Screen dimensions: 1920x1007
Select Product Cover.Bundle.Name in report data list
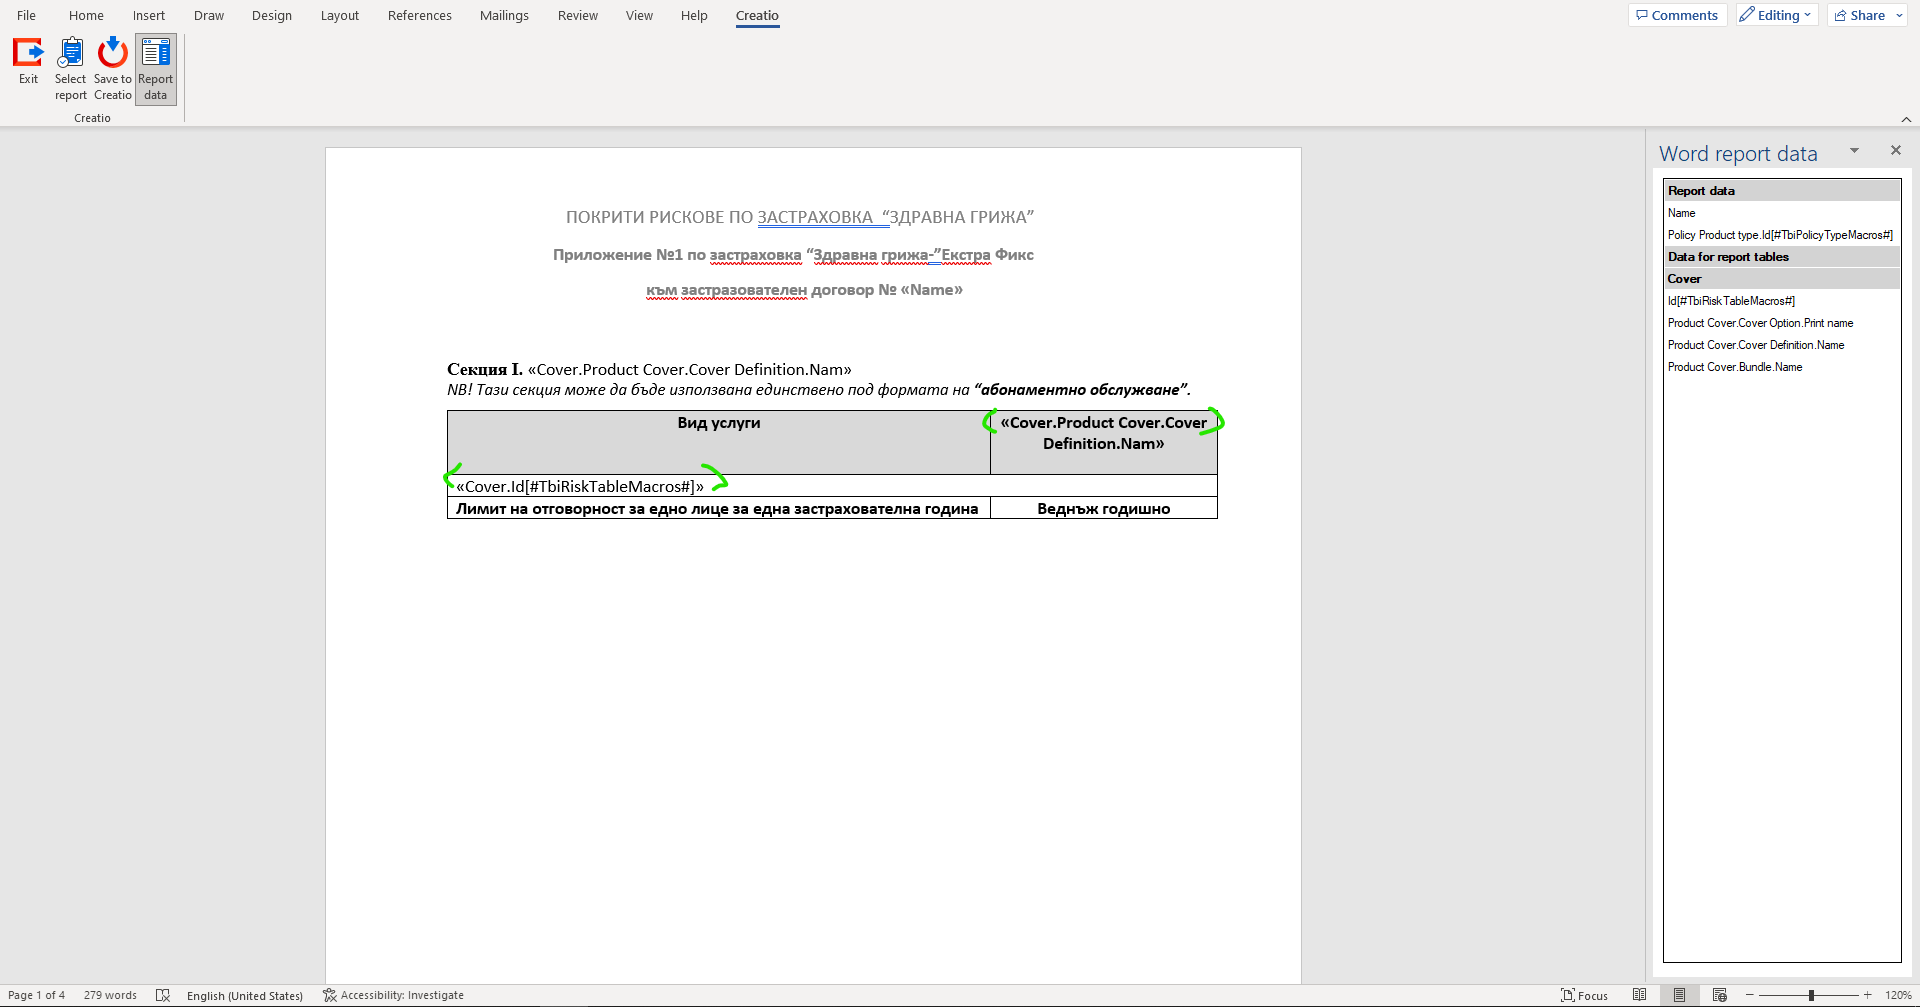click(1736, 366)
